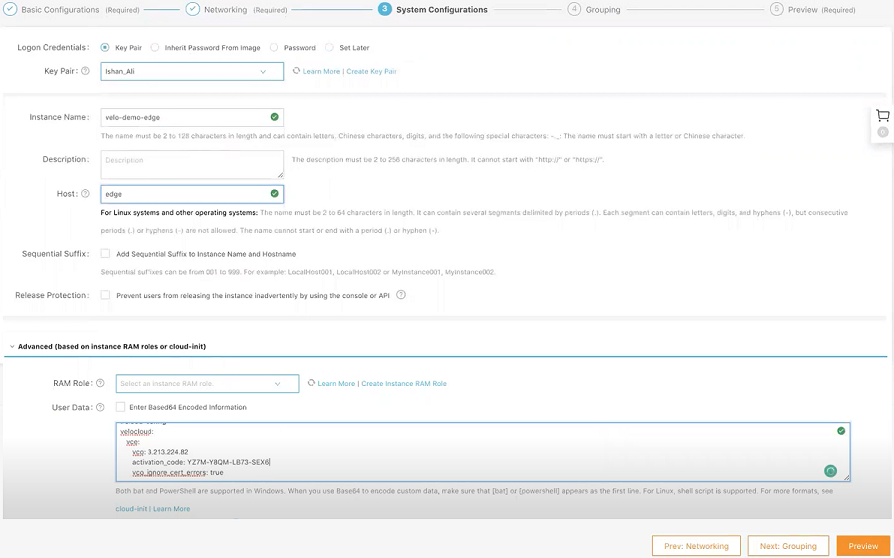Screen dimensions: 894x558
Task: Click the refresh icon beside Key Pair
Action: coord(296,72)
